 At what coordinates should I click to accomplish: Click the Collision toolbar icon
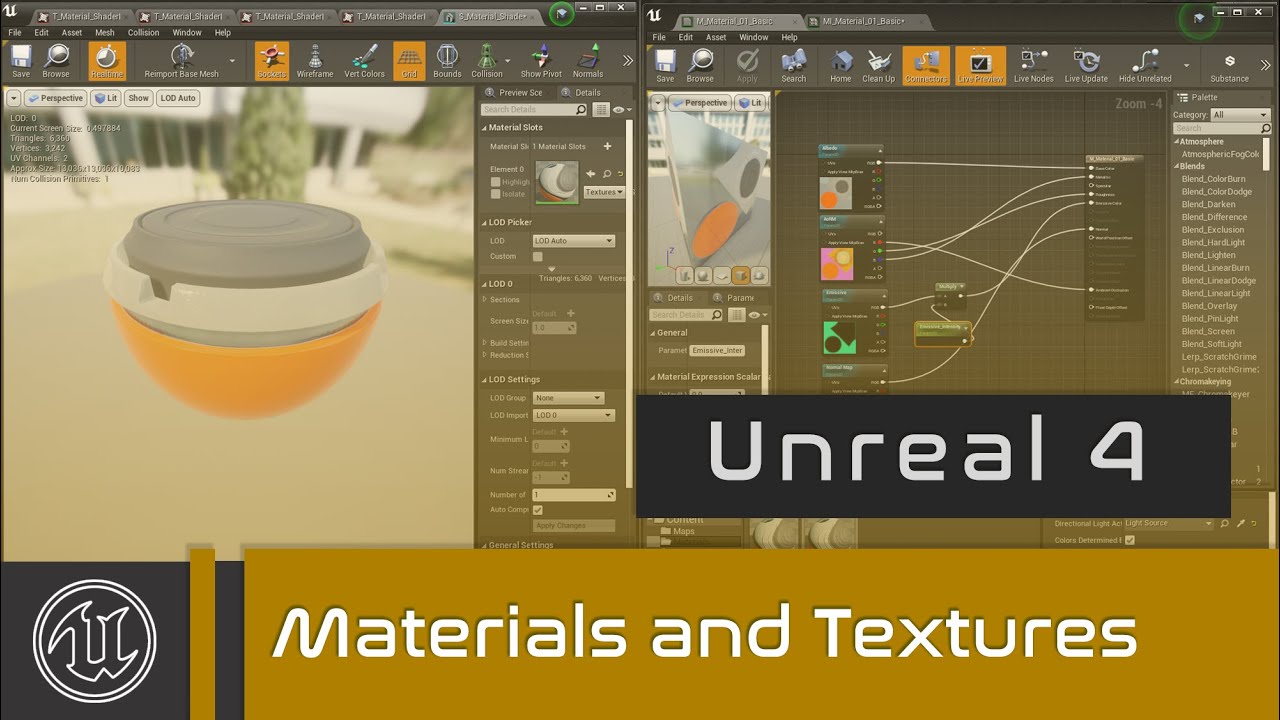pos(487,57)
